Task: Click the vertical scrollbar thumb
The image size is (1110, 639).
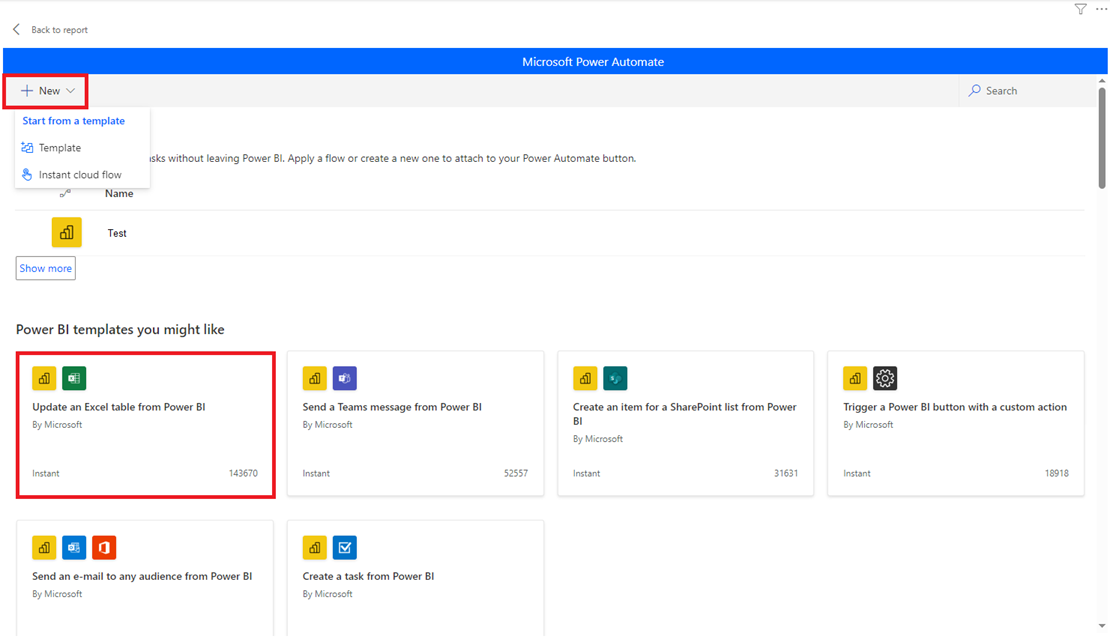Action: point(1102,138)
